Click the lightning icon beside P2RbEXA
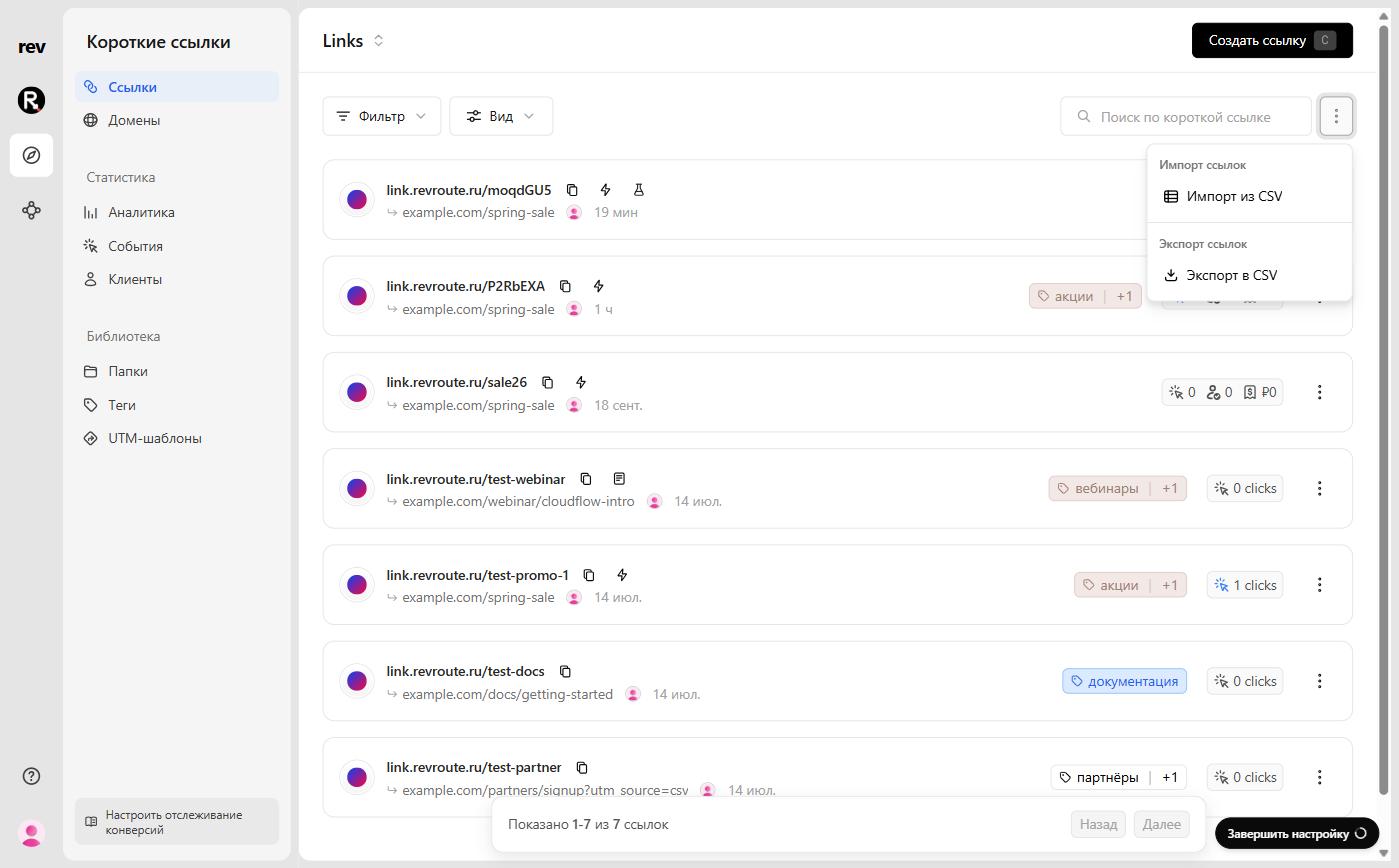This screenshot has width=1399, height=868. point(598,286)
